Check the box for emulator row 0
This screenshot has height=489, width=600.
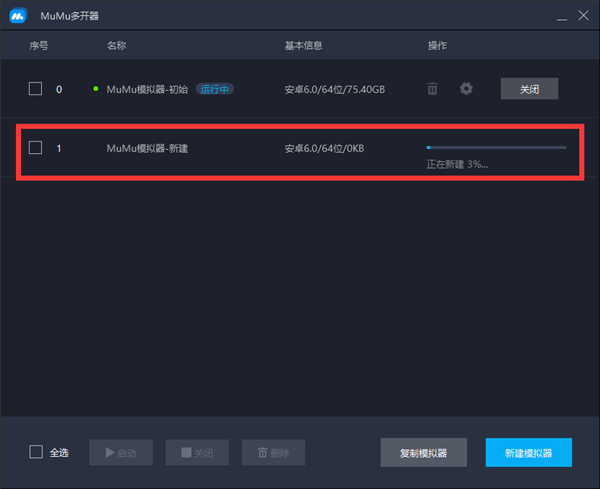tap(36, 89)
